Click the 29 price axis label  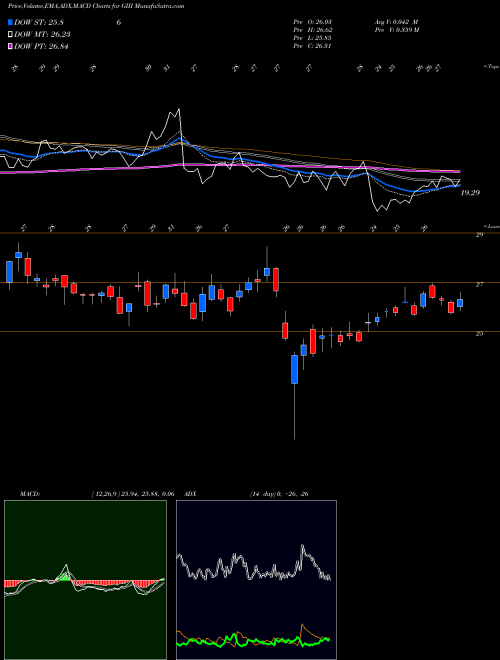tap(479, 235)
